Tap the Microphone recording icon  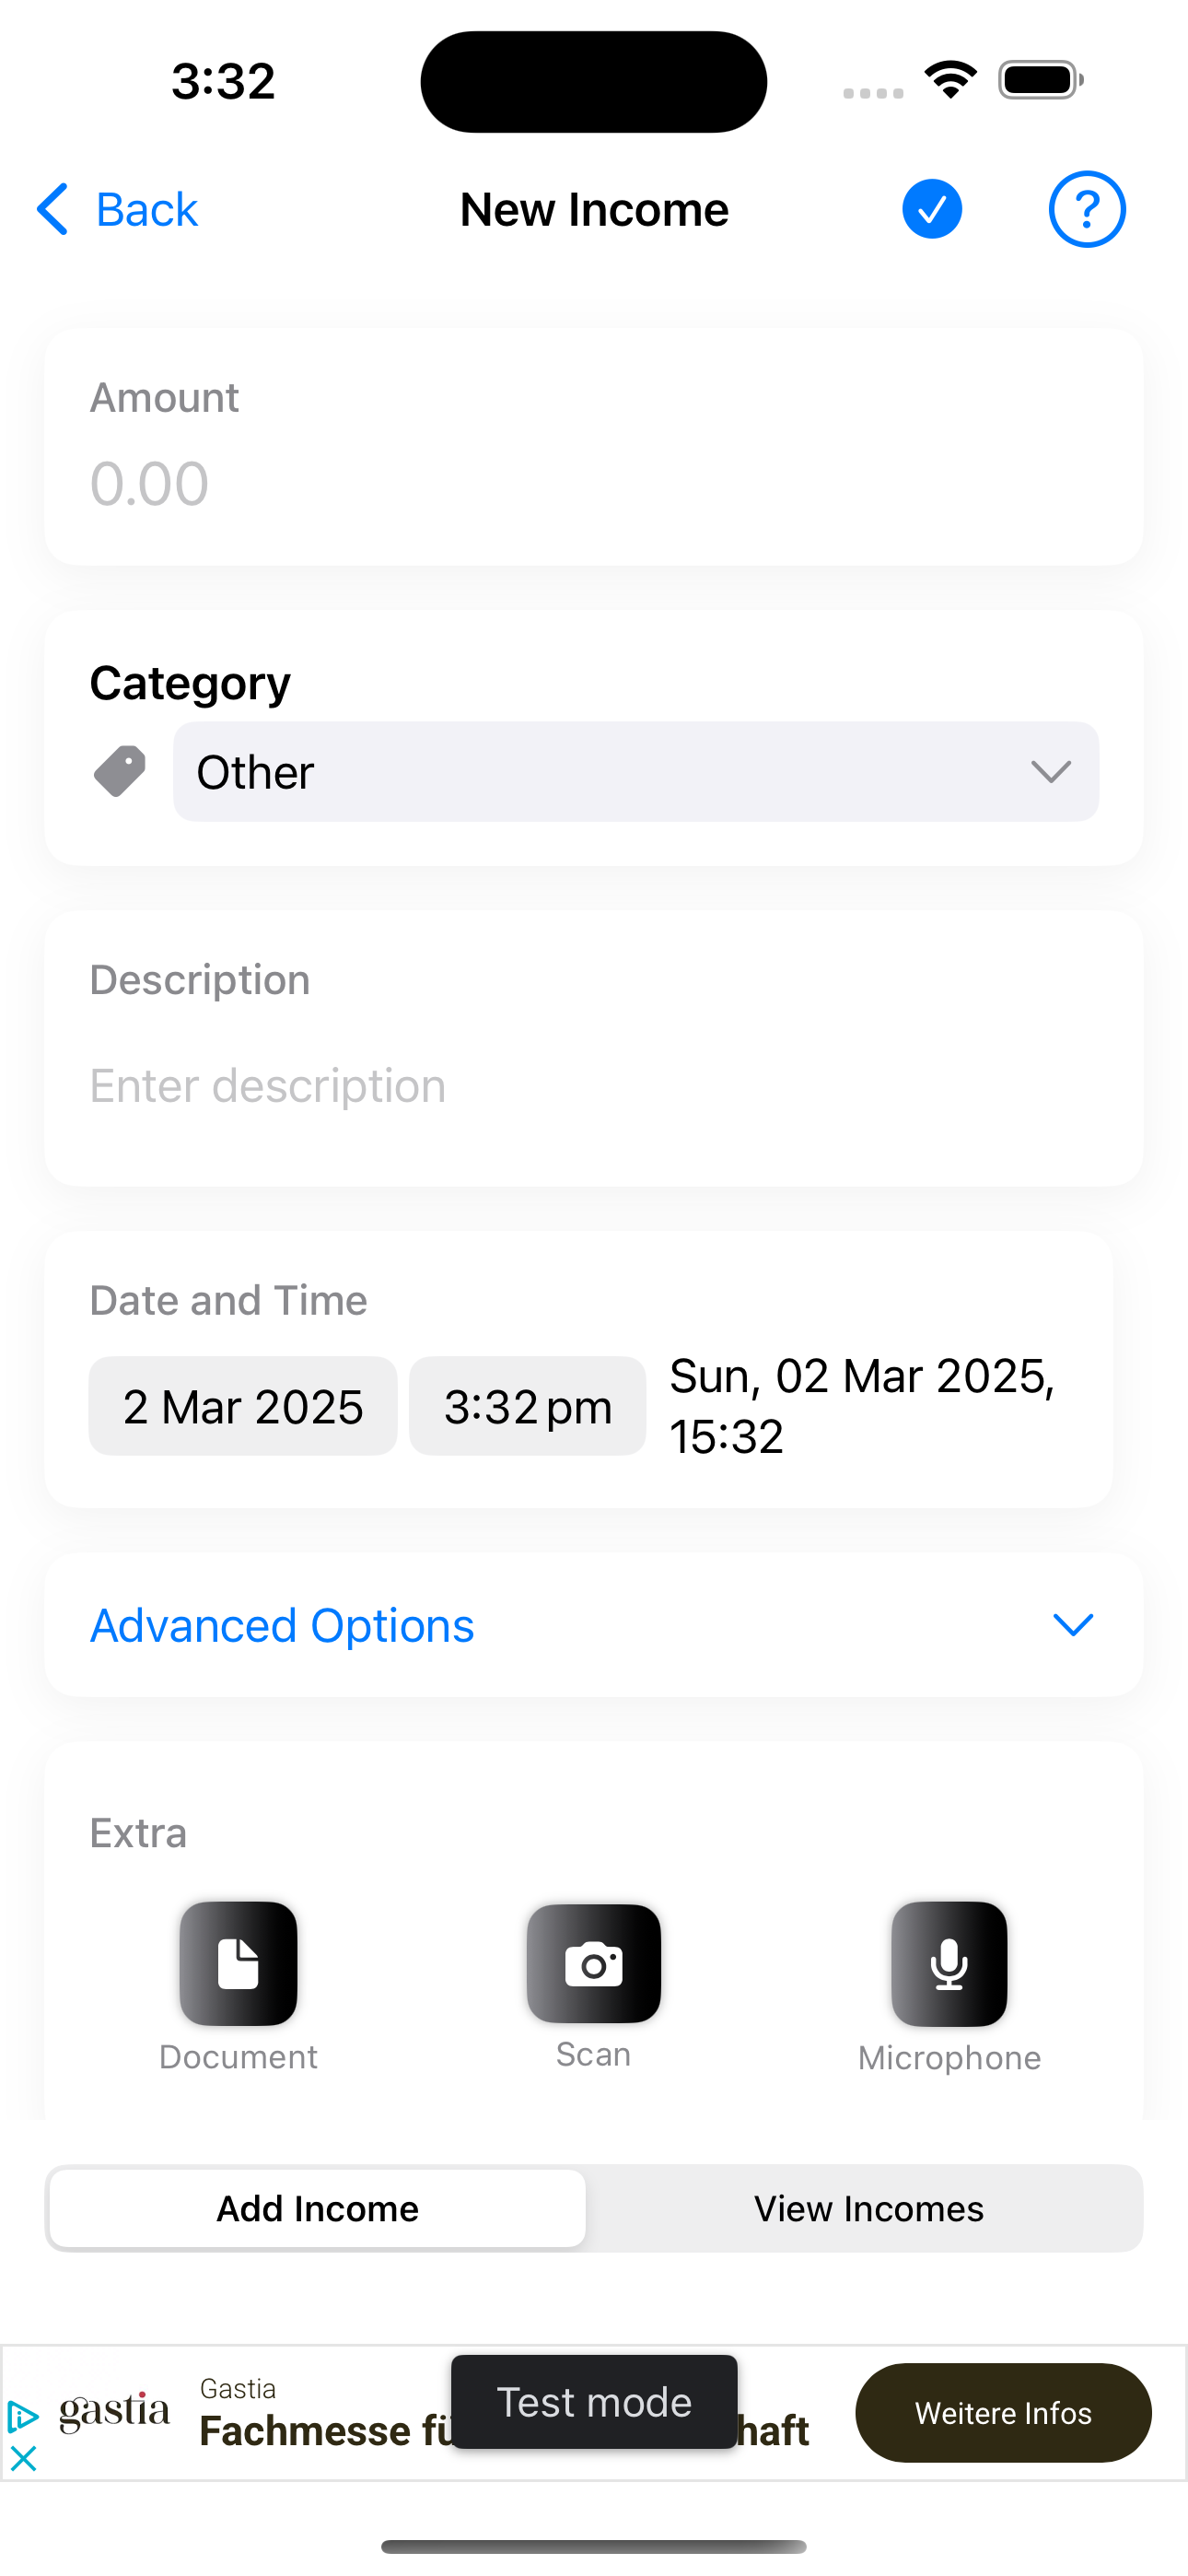click(x=949, y=1963)
